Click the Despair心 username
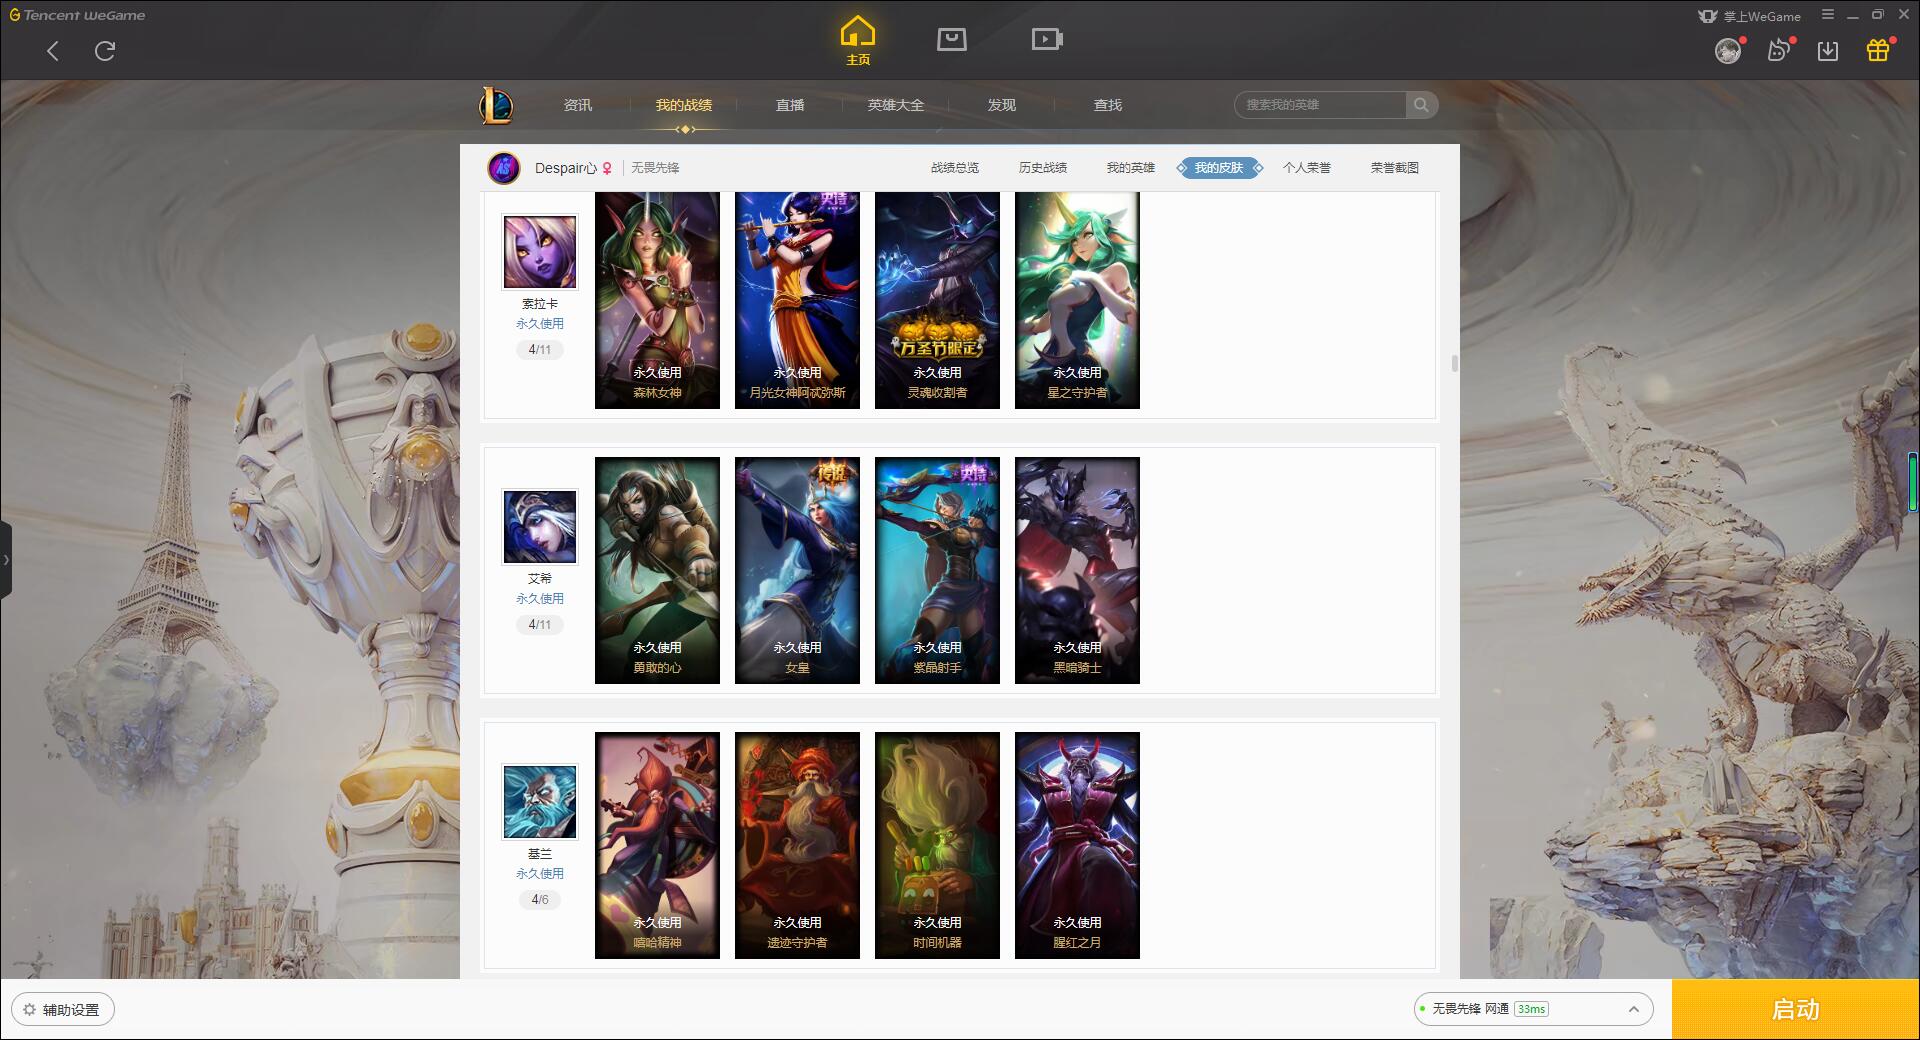The height and width of the screenshot is (1040, 1920). (565, 168)
